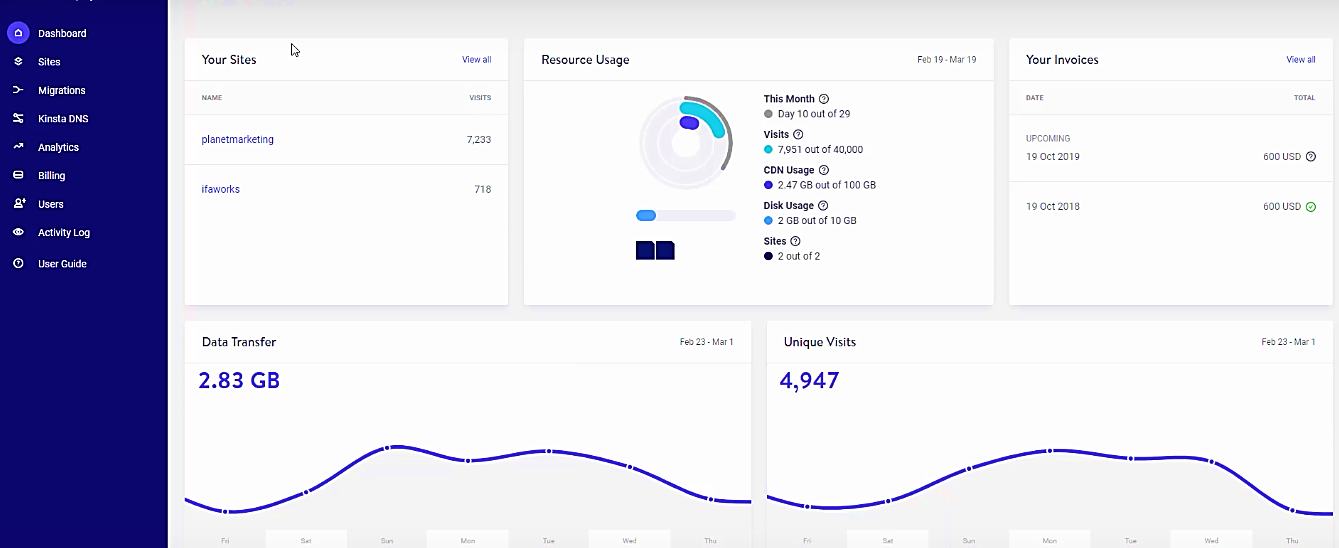This screenshot has height=548, width=1339.
Task: Click the upcoming 19 Oct 2019 invoice date
Action: click(x=1053, y=157)
